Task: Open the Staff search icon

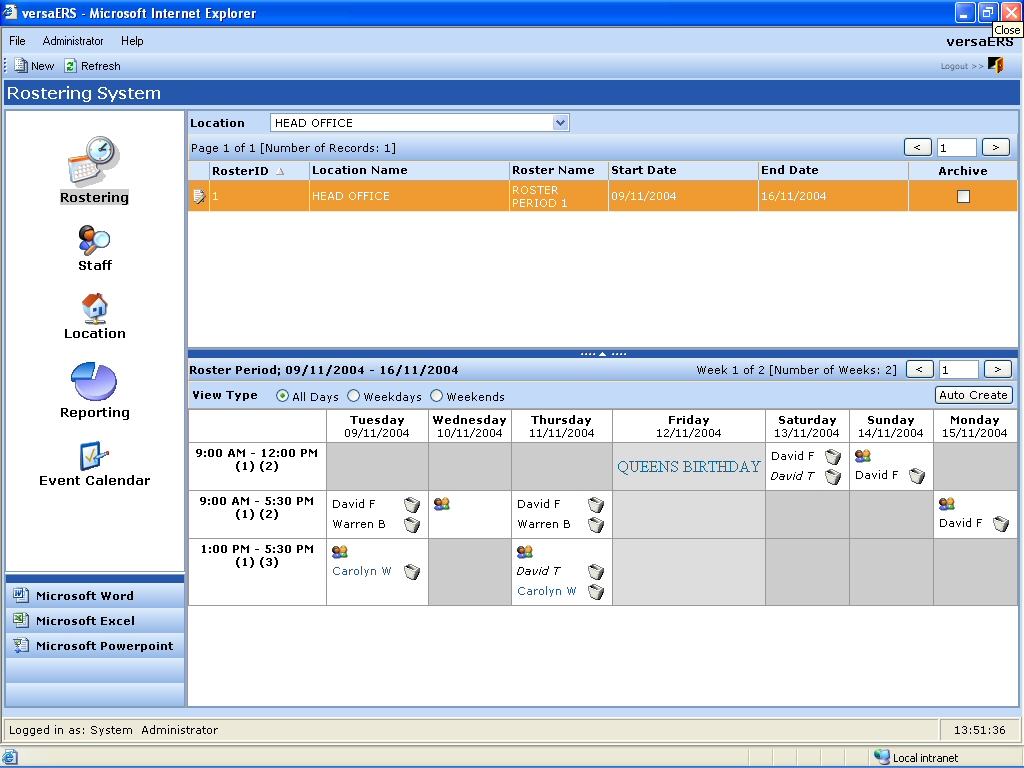Action: point(94,240)
